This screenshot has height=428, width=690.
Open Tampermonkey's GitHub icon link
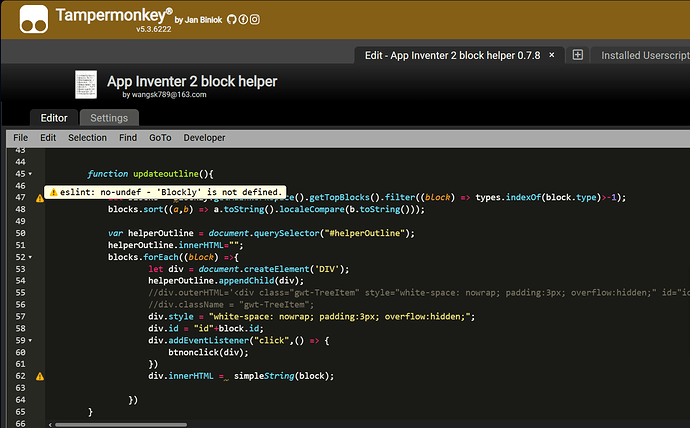(x=230, y=19)
